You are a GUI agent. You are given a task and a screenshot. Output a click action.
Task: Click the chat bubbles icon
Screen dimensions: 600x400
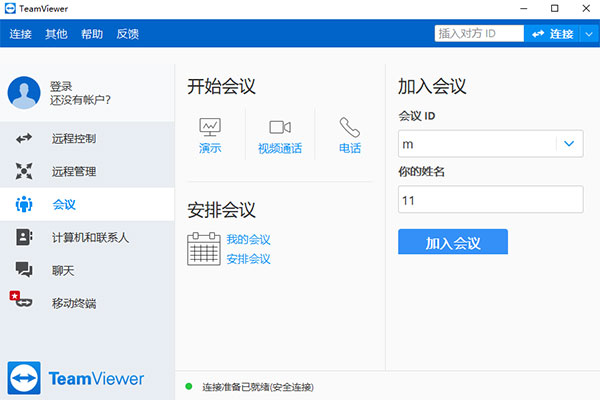tap(24, 269)
